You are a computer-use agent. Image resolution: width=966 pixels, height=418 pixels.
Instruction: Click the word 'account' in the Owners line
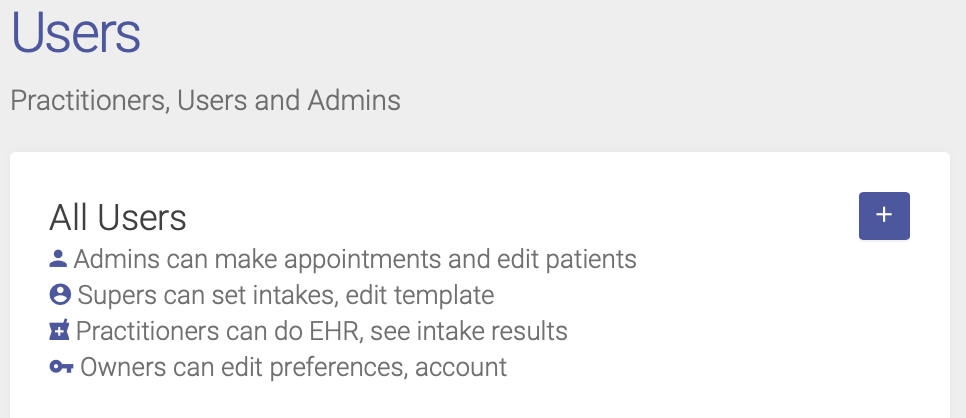(461, 369)
